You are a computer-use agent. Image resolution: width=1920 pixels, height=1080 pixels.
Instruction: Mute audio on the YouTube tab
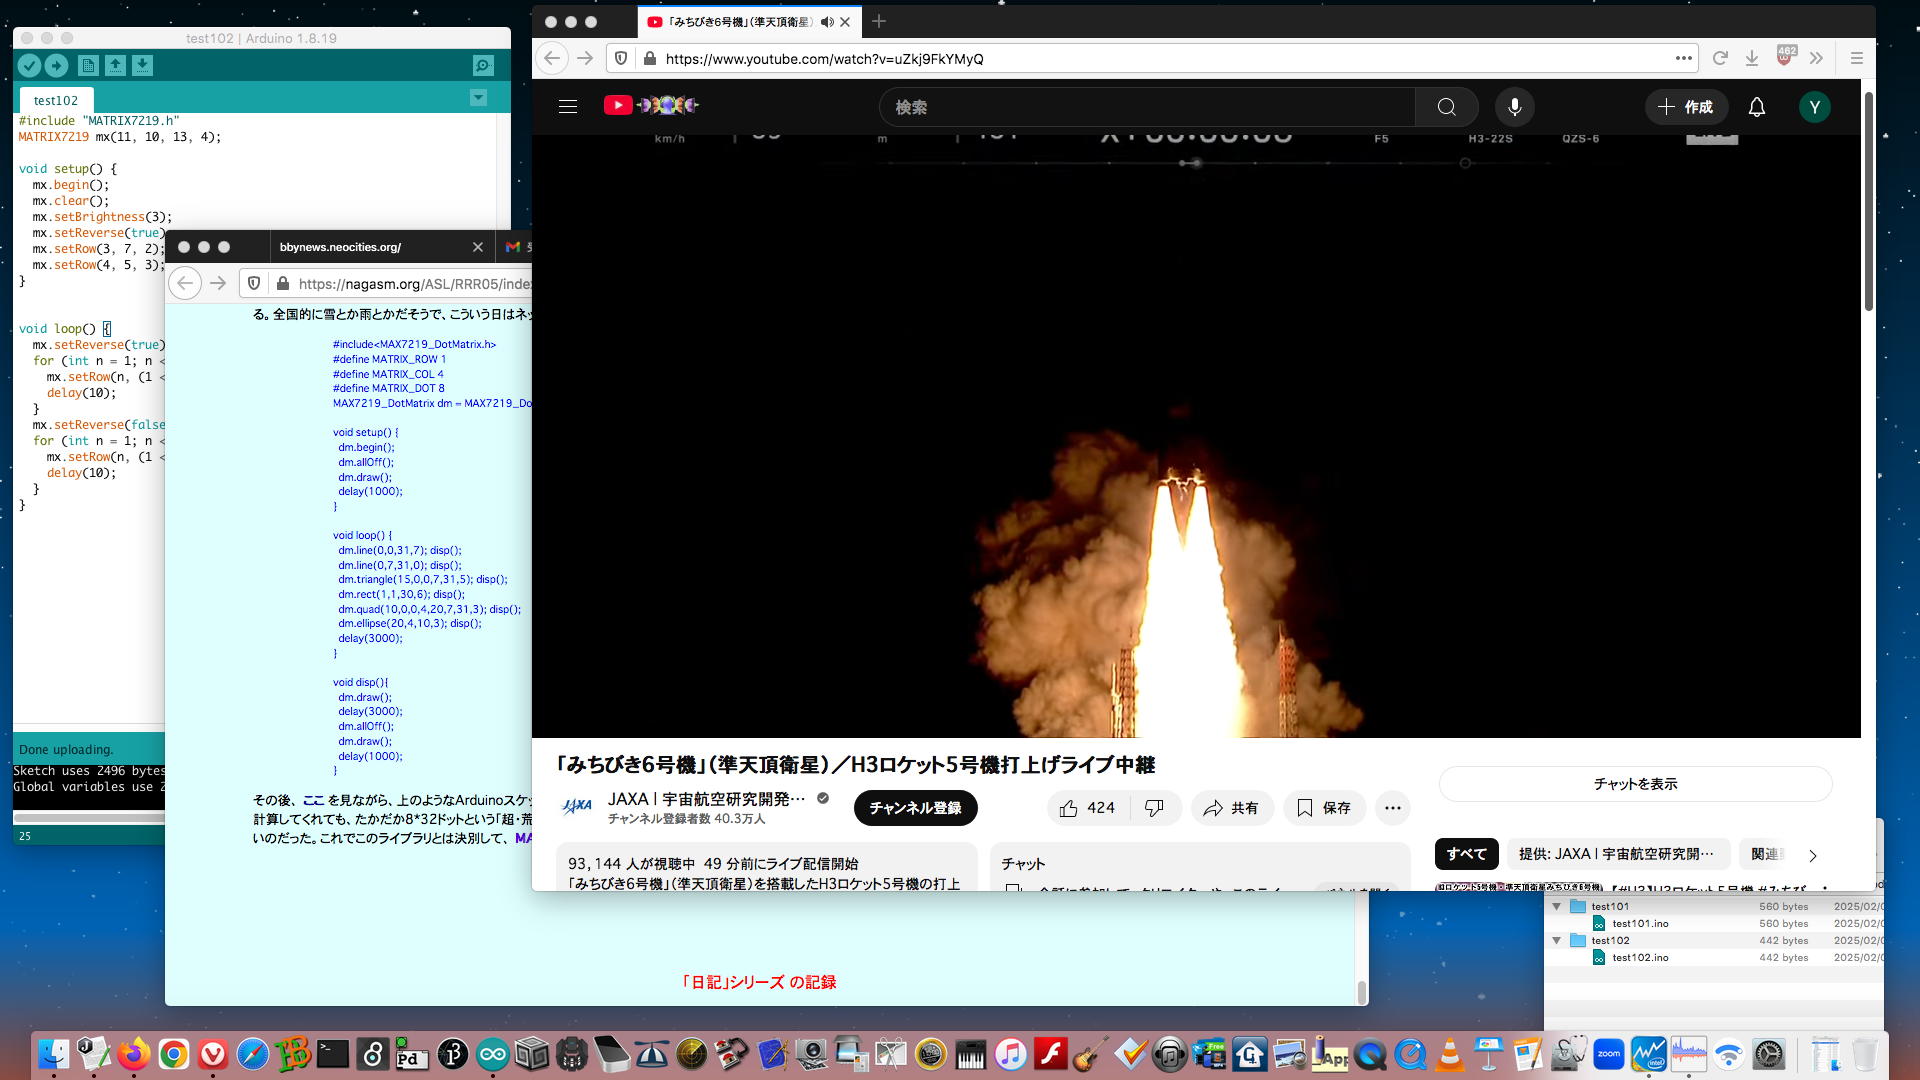826,22
